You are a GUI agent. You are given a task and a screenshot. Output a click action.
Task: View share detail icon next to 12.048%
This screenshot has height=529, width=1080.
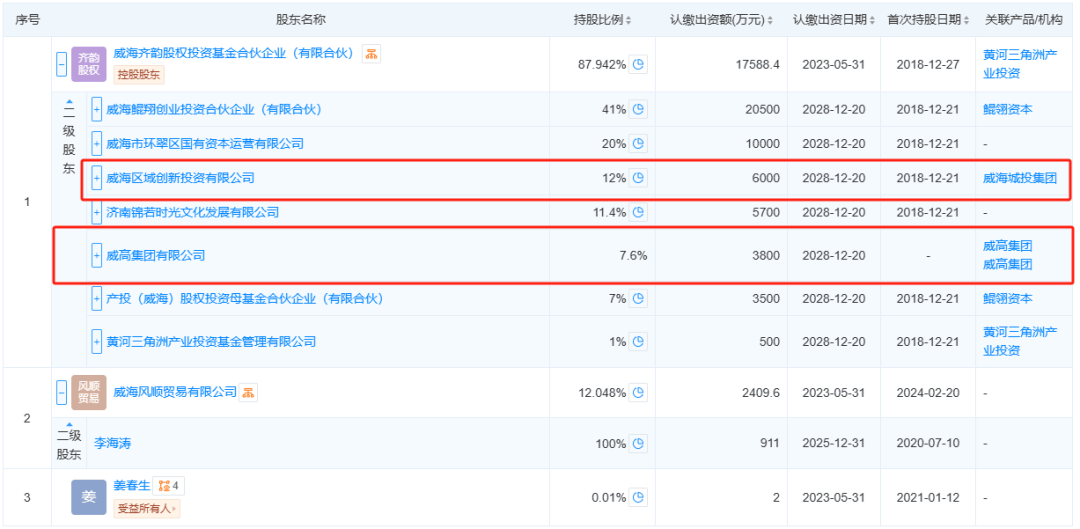click(x=639, y=393)
